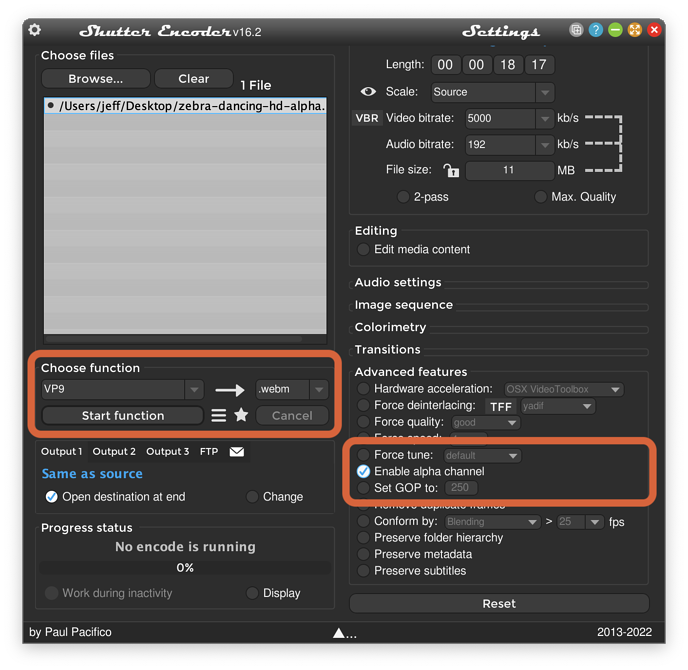Toggle VBR bitrate mode label

click(367, 118)
